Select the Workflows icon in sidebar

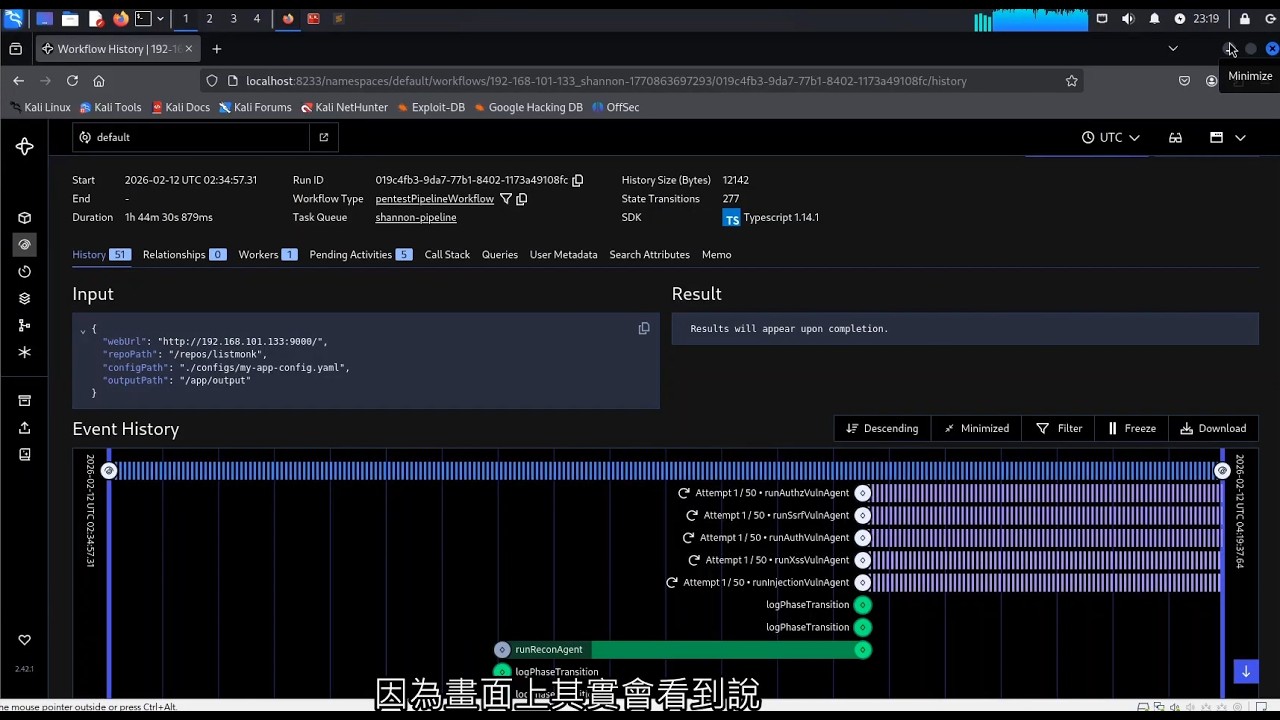pyautogui.click(x=24, y=244)
